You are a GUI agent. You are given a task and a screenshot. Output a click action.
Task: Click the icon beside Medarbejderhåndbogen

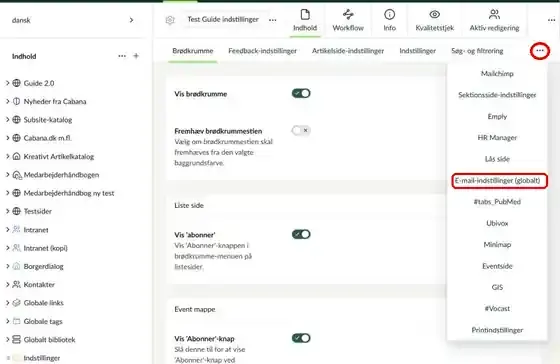17,175
